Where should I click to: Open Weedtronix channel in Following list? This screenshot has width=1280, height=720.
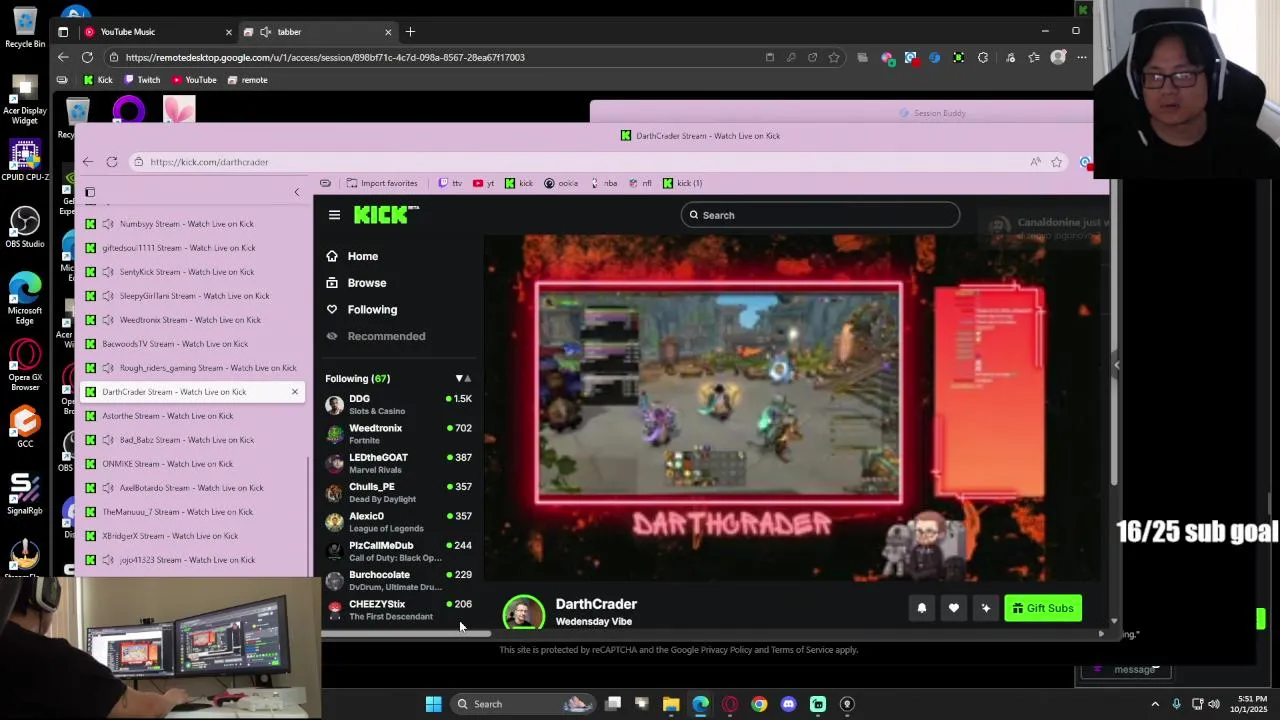tap(398, 434)
